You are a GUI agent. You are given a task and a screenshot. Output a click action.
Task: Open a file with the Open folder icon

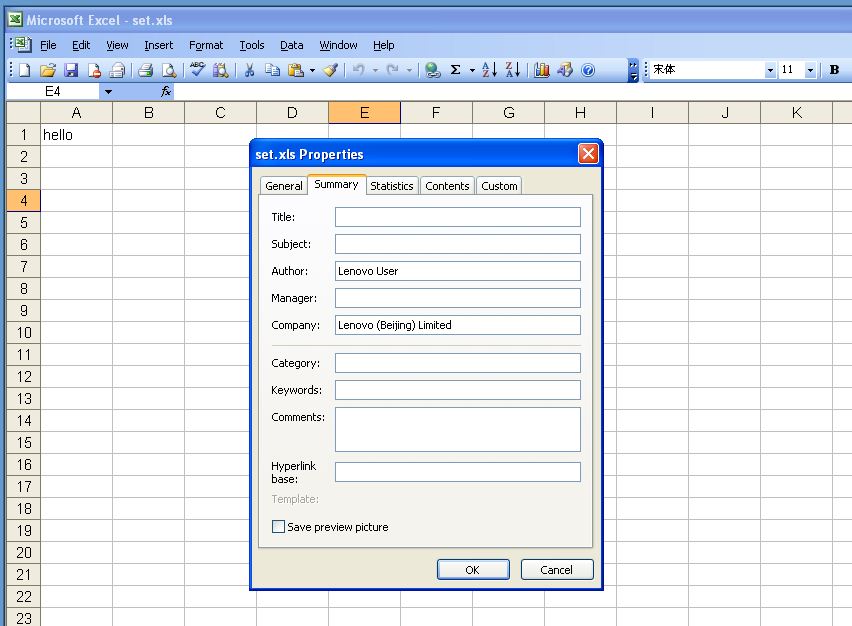tap(48, 70)
